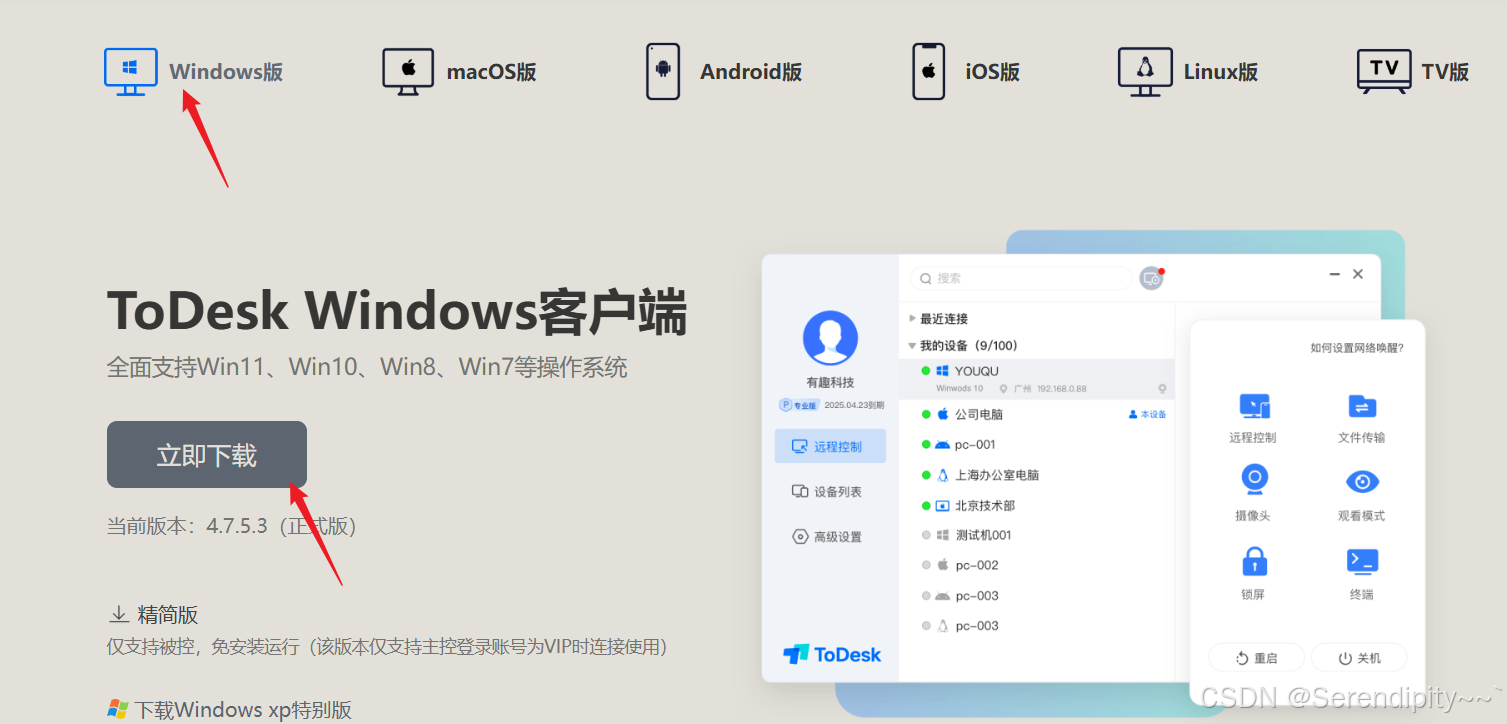
Task: Select the Windows版 tab label
Action: [x=226, y=72]
